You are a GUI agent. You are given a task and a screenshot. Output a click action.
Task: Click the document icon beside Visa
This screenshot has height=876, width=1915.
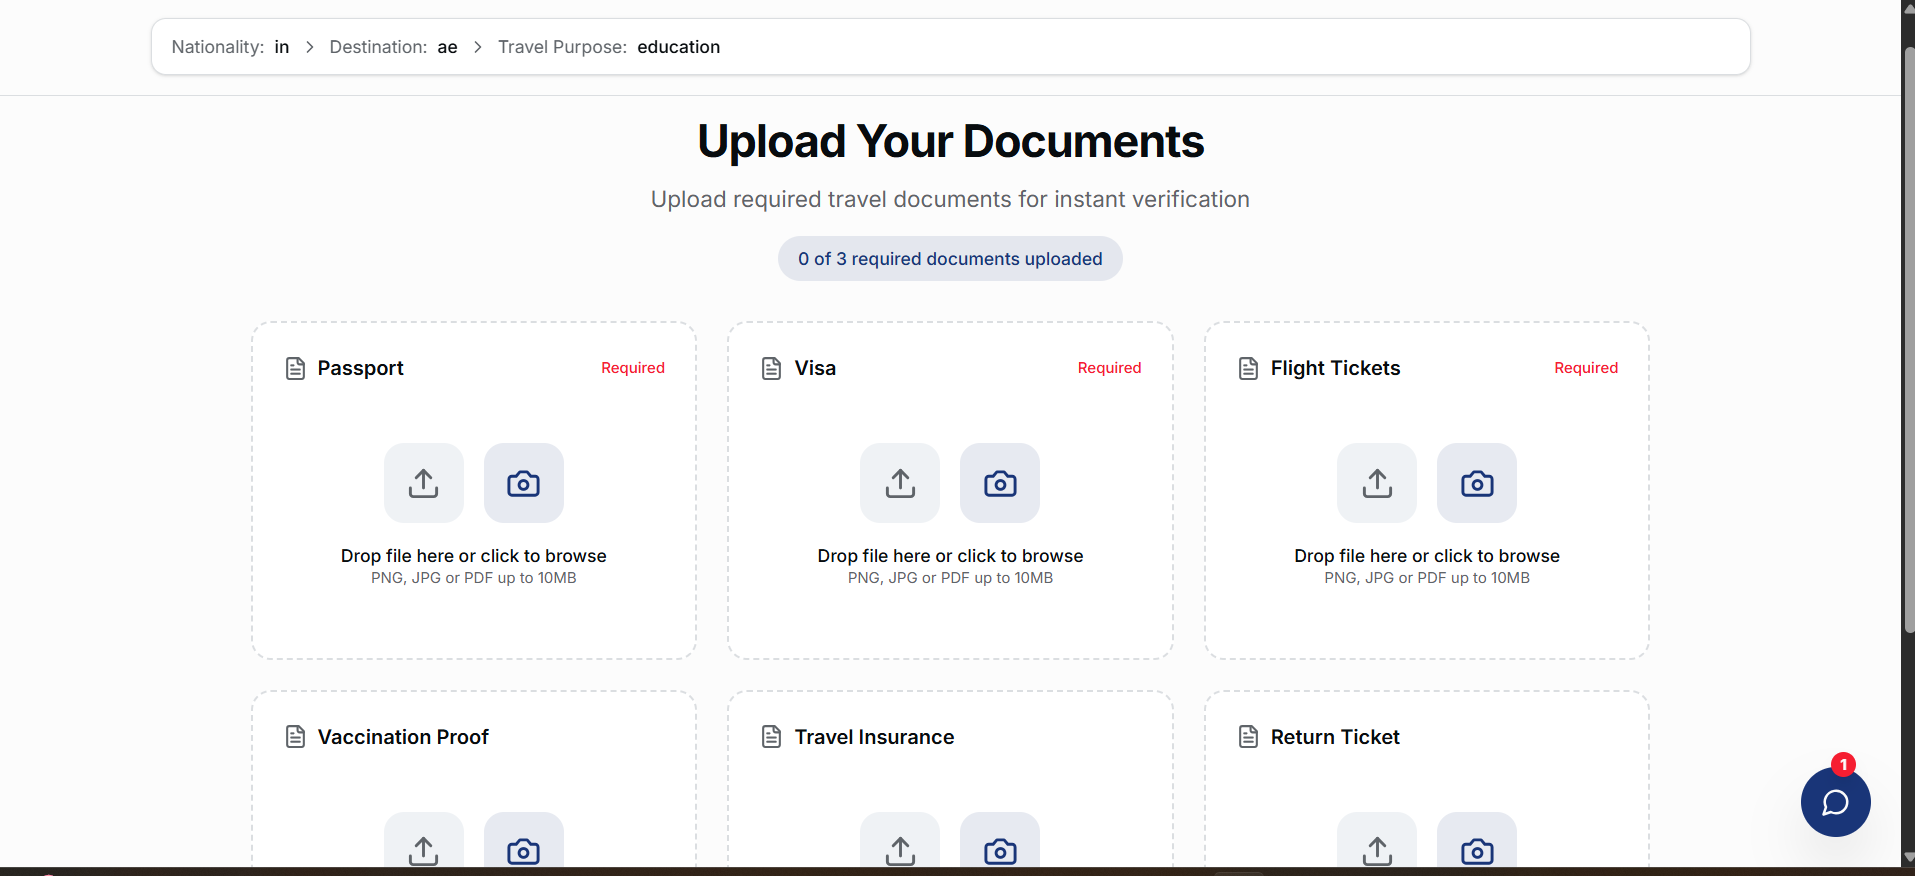[772, 368]
